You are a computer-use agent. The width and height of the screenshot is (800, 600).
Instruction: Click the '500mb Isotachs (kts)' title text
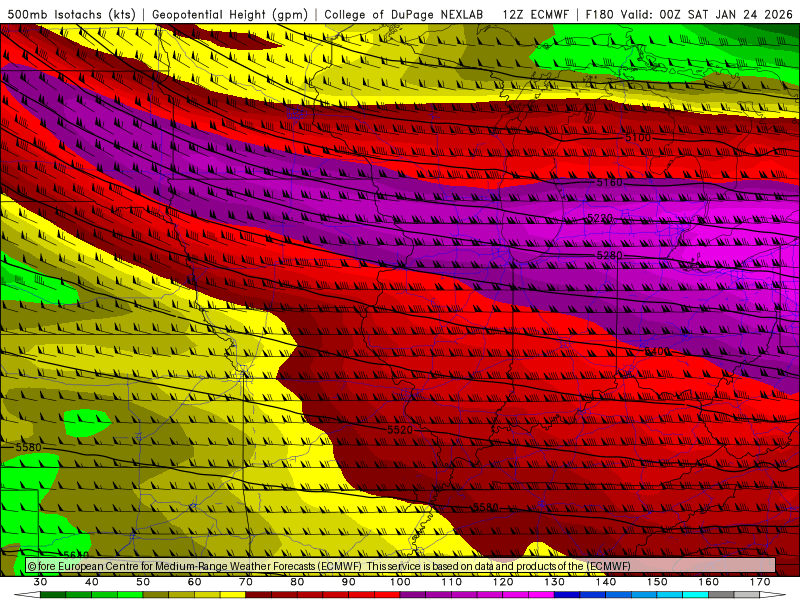(72, 15)
